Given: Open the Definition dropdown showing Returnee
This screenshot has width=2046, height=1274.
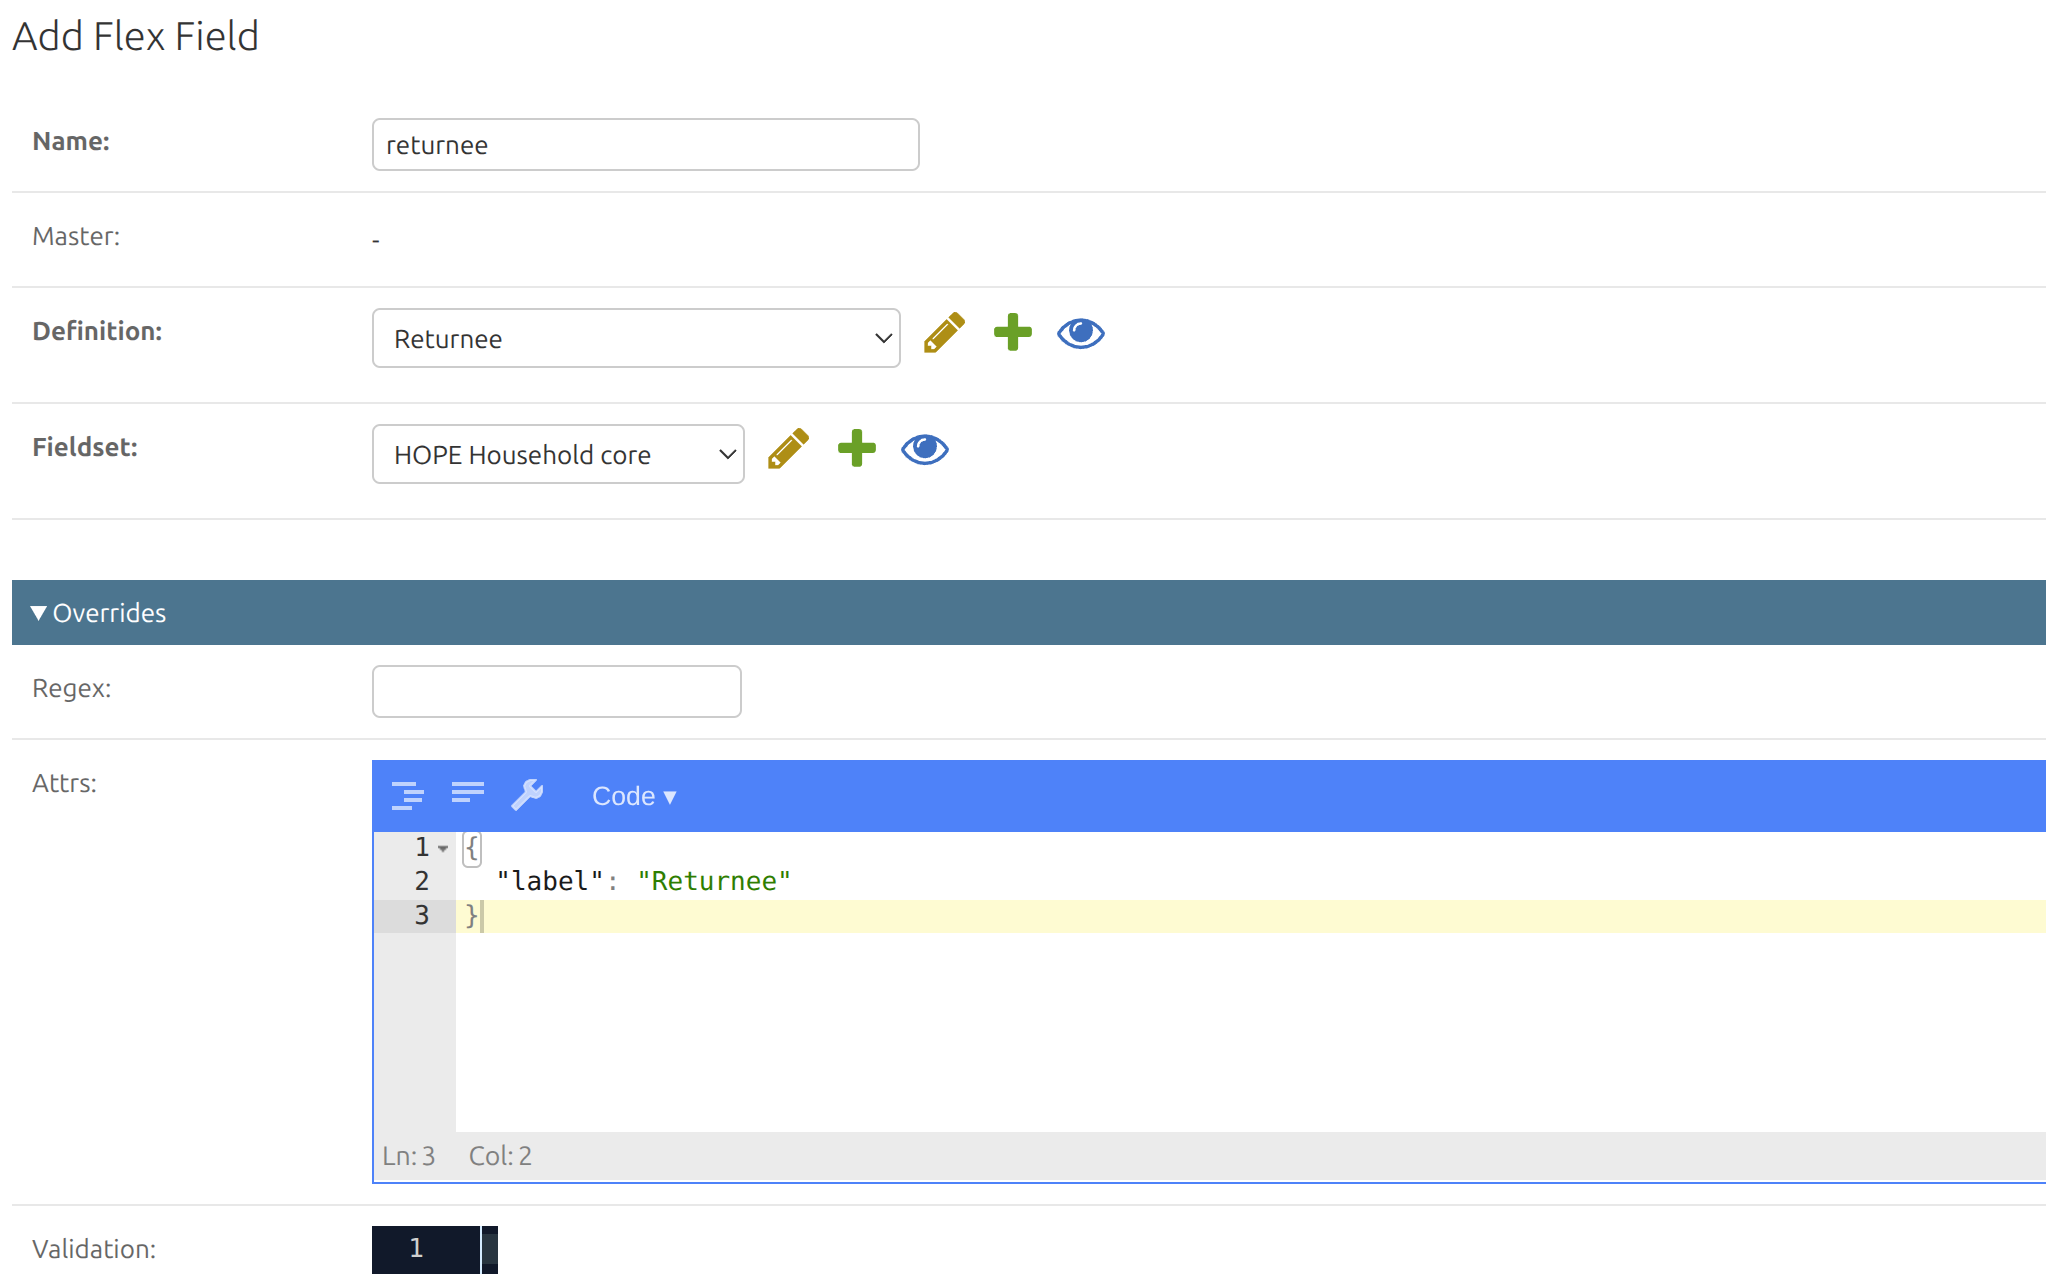Looking at the screenshot, I should tap(636, 338).
